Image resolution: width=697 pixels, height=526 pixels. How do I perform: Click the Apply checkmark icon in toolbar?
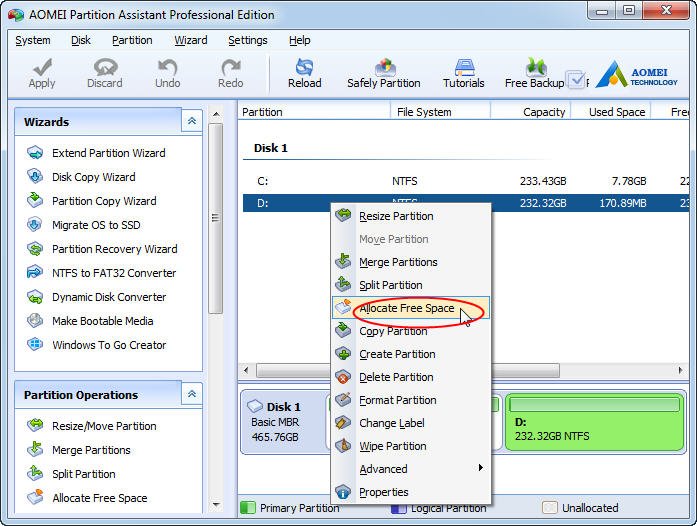tap(42, 67)
